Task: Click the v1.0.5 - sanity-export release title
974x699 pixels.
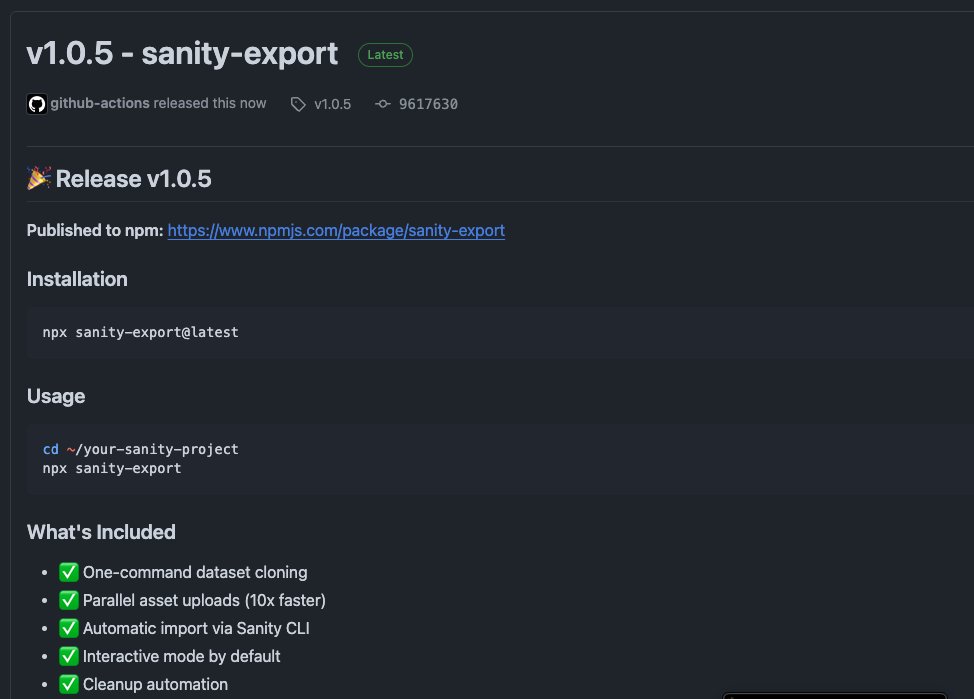Action: click(182, 53)
